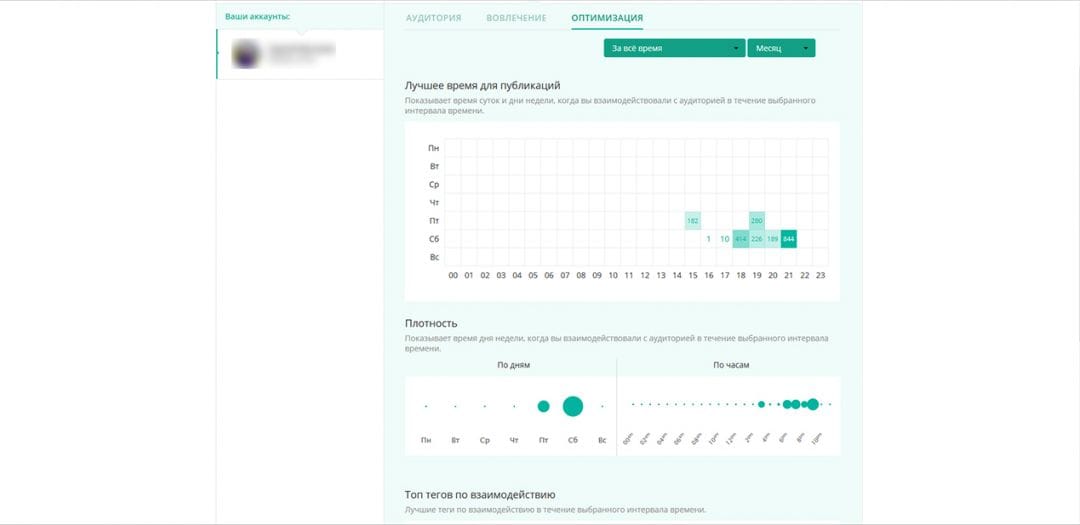The height and width of the screenshot is (525, 1080).
Task: Click the heatmap cell showing 844
Action: (x=789, y=239)
